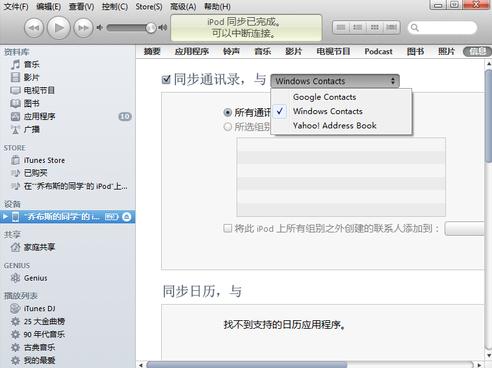Click the search field

pos(442,28)
